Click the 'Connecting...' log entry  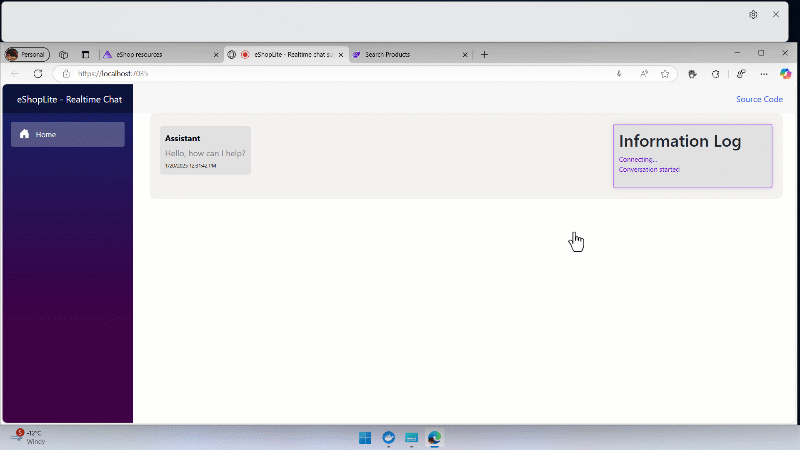pos(638,160)
